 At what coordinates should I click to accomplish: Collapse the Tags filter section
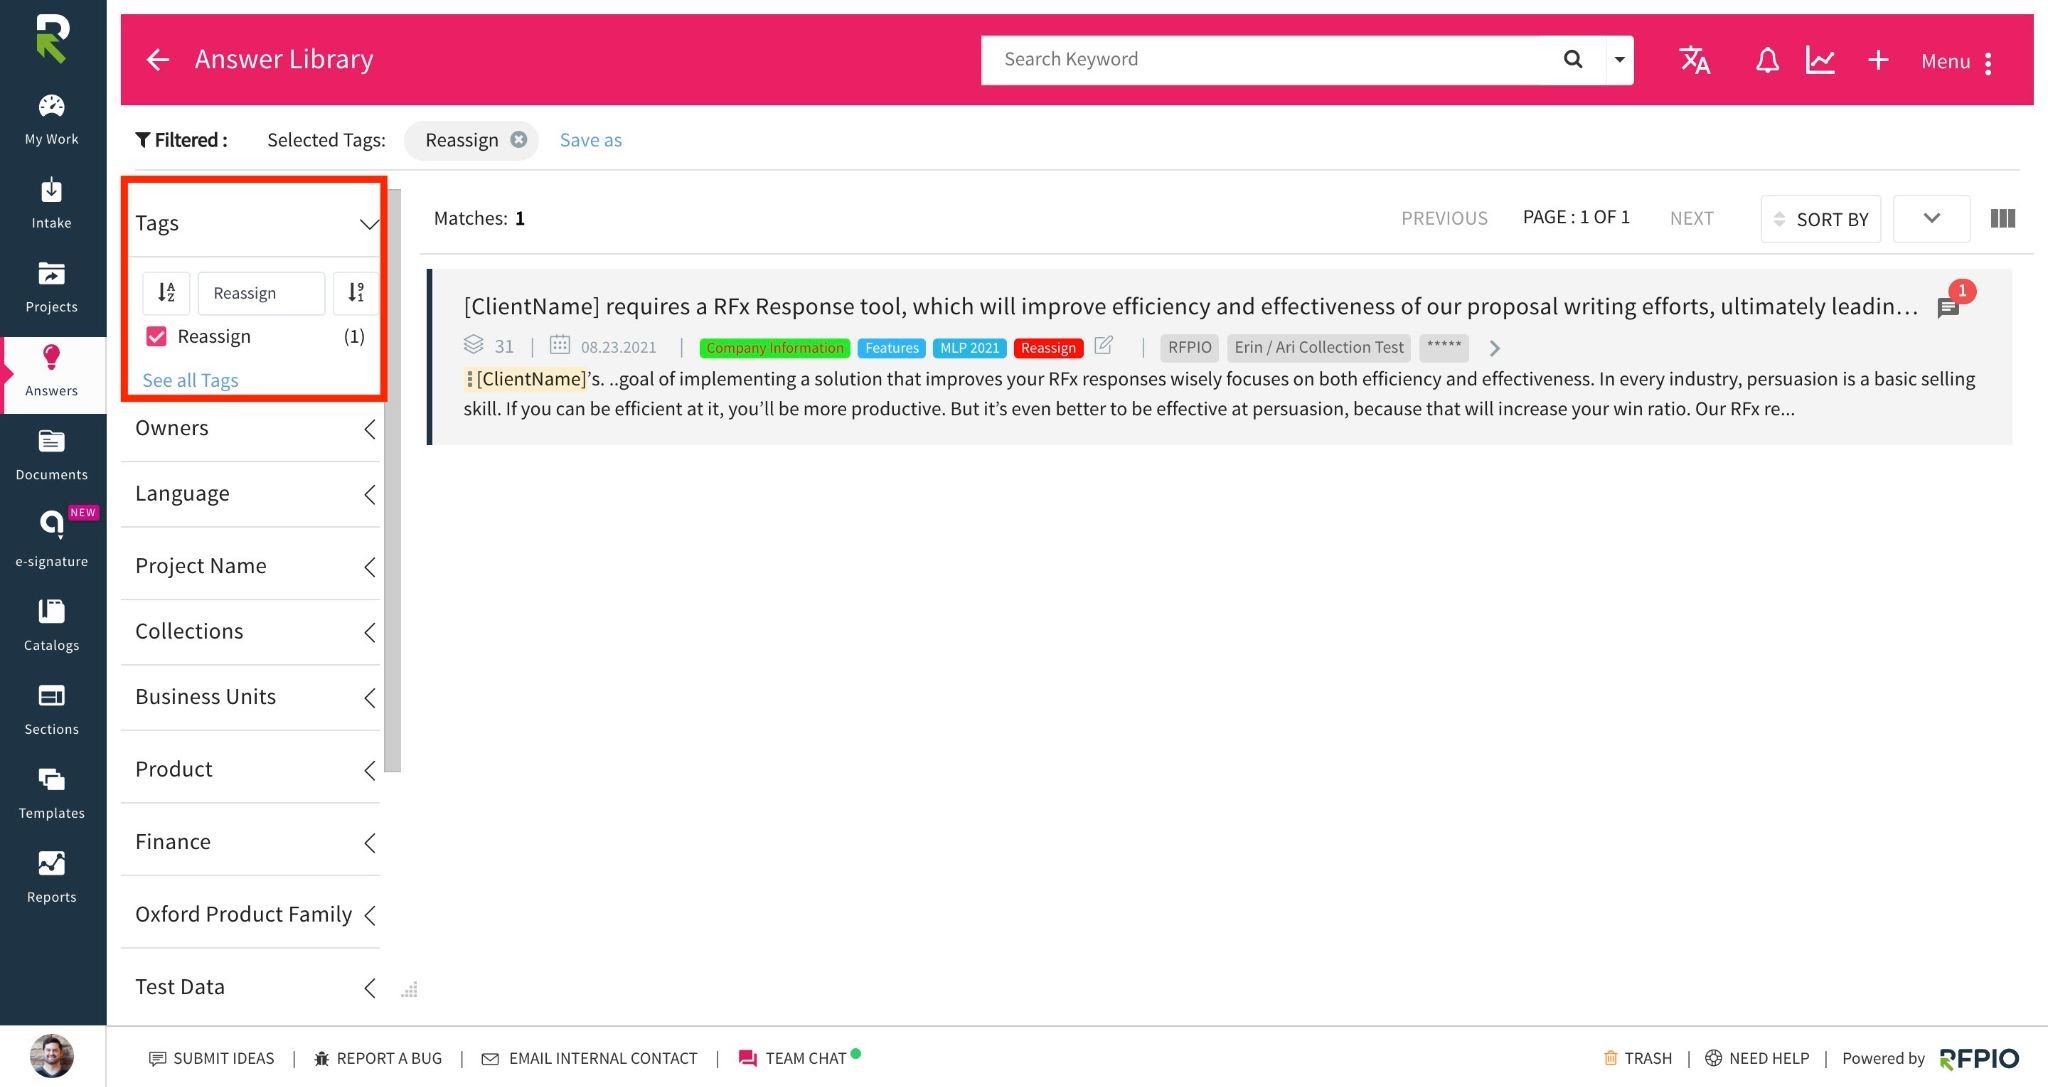(x=369, y=223)
